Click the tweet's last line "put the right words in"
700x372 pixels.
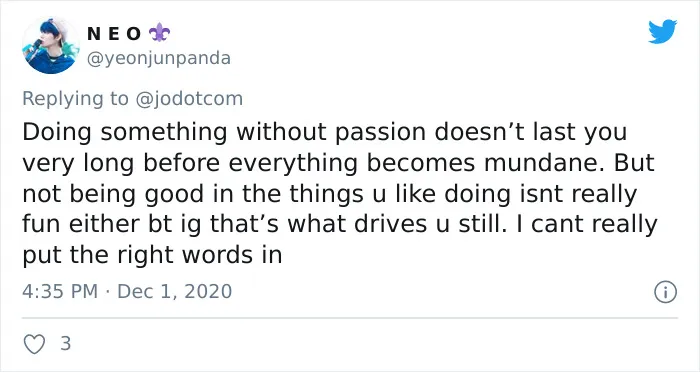coord(152,256)
